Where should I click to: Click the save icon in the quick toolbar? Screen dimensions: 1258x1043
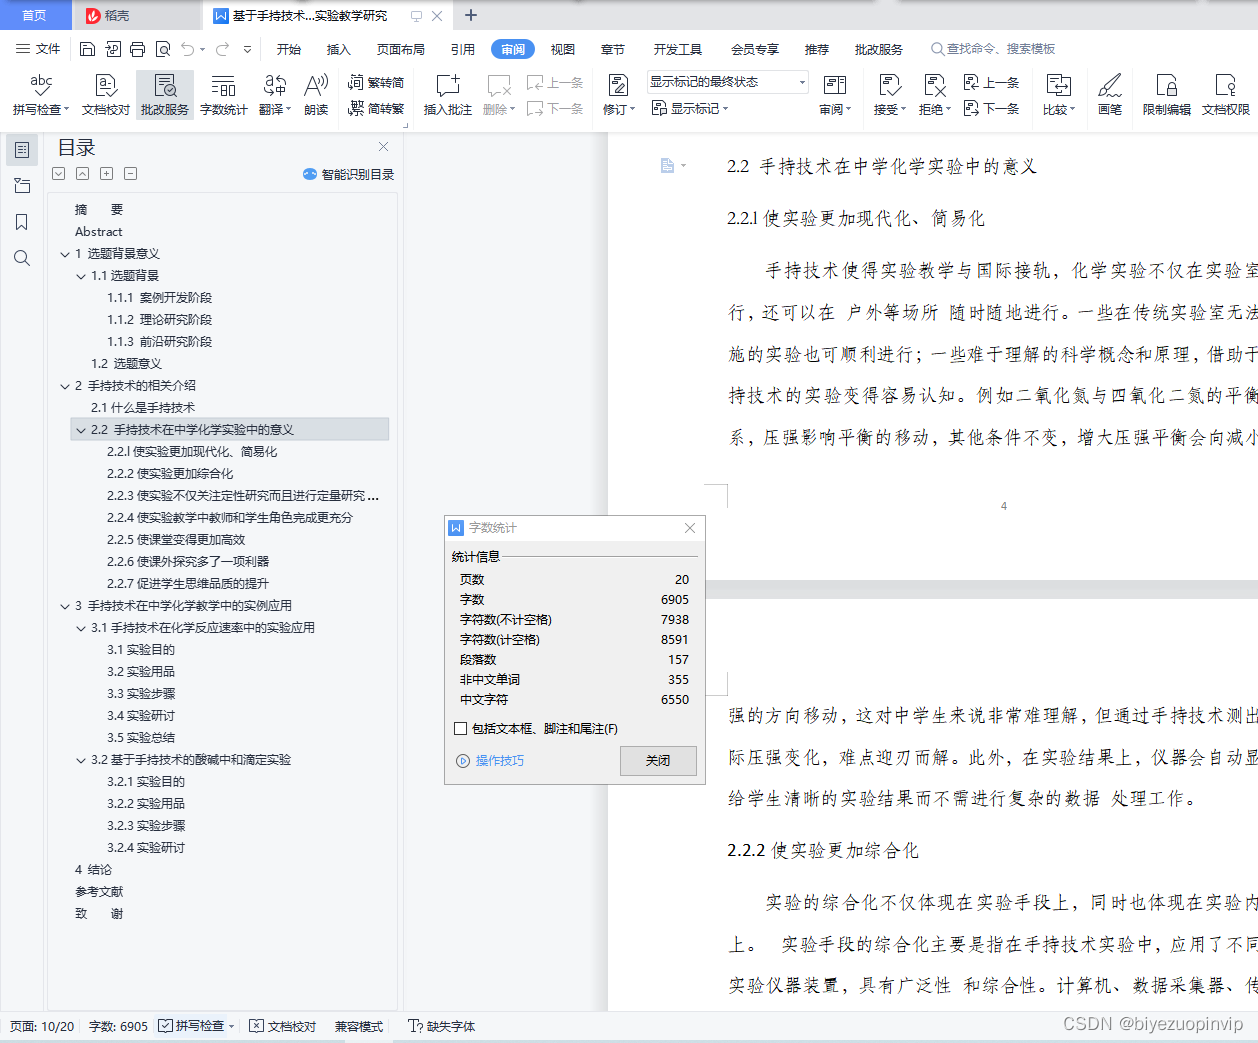click(x=87, y=49)
